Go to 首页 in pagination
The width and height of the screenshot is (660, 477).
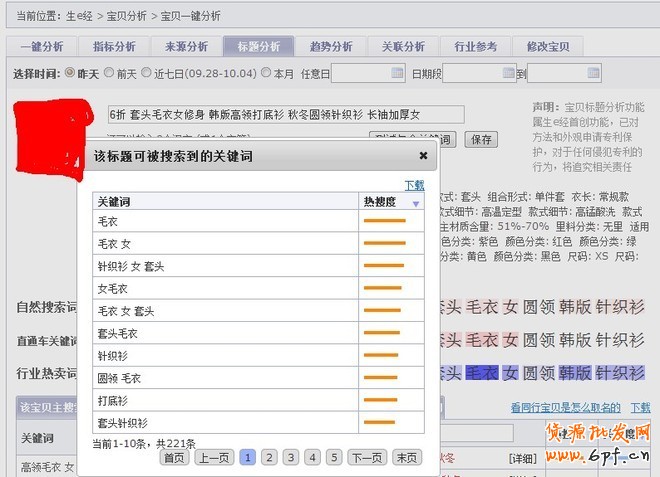pos(174,458)
